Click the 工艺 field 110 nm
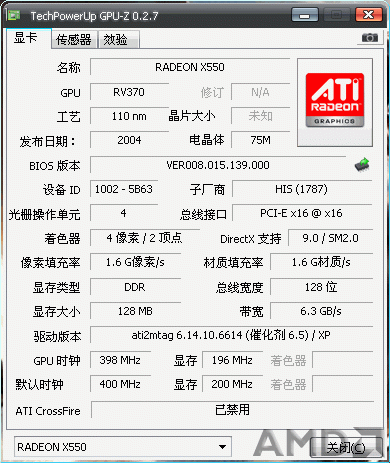Screen dimensions: 390x463 coord(129,116)
